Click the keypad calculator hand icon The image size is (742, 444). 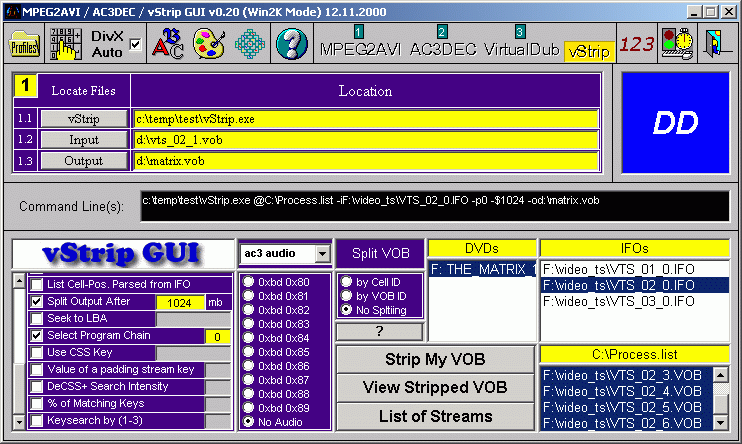coord(65,44)
